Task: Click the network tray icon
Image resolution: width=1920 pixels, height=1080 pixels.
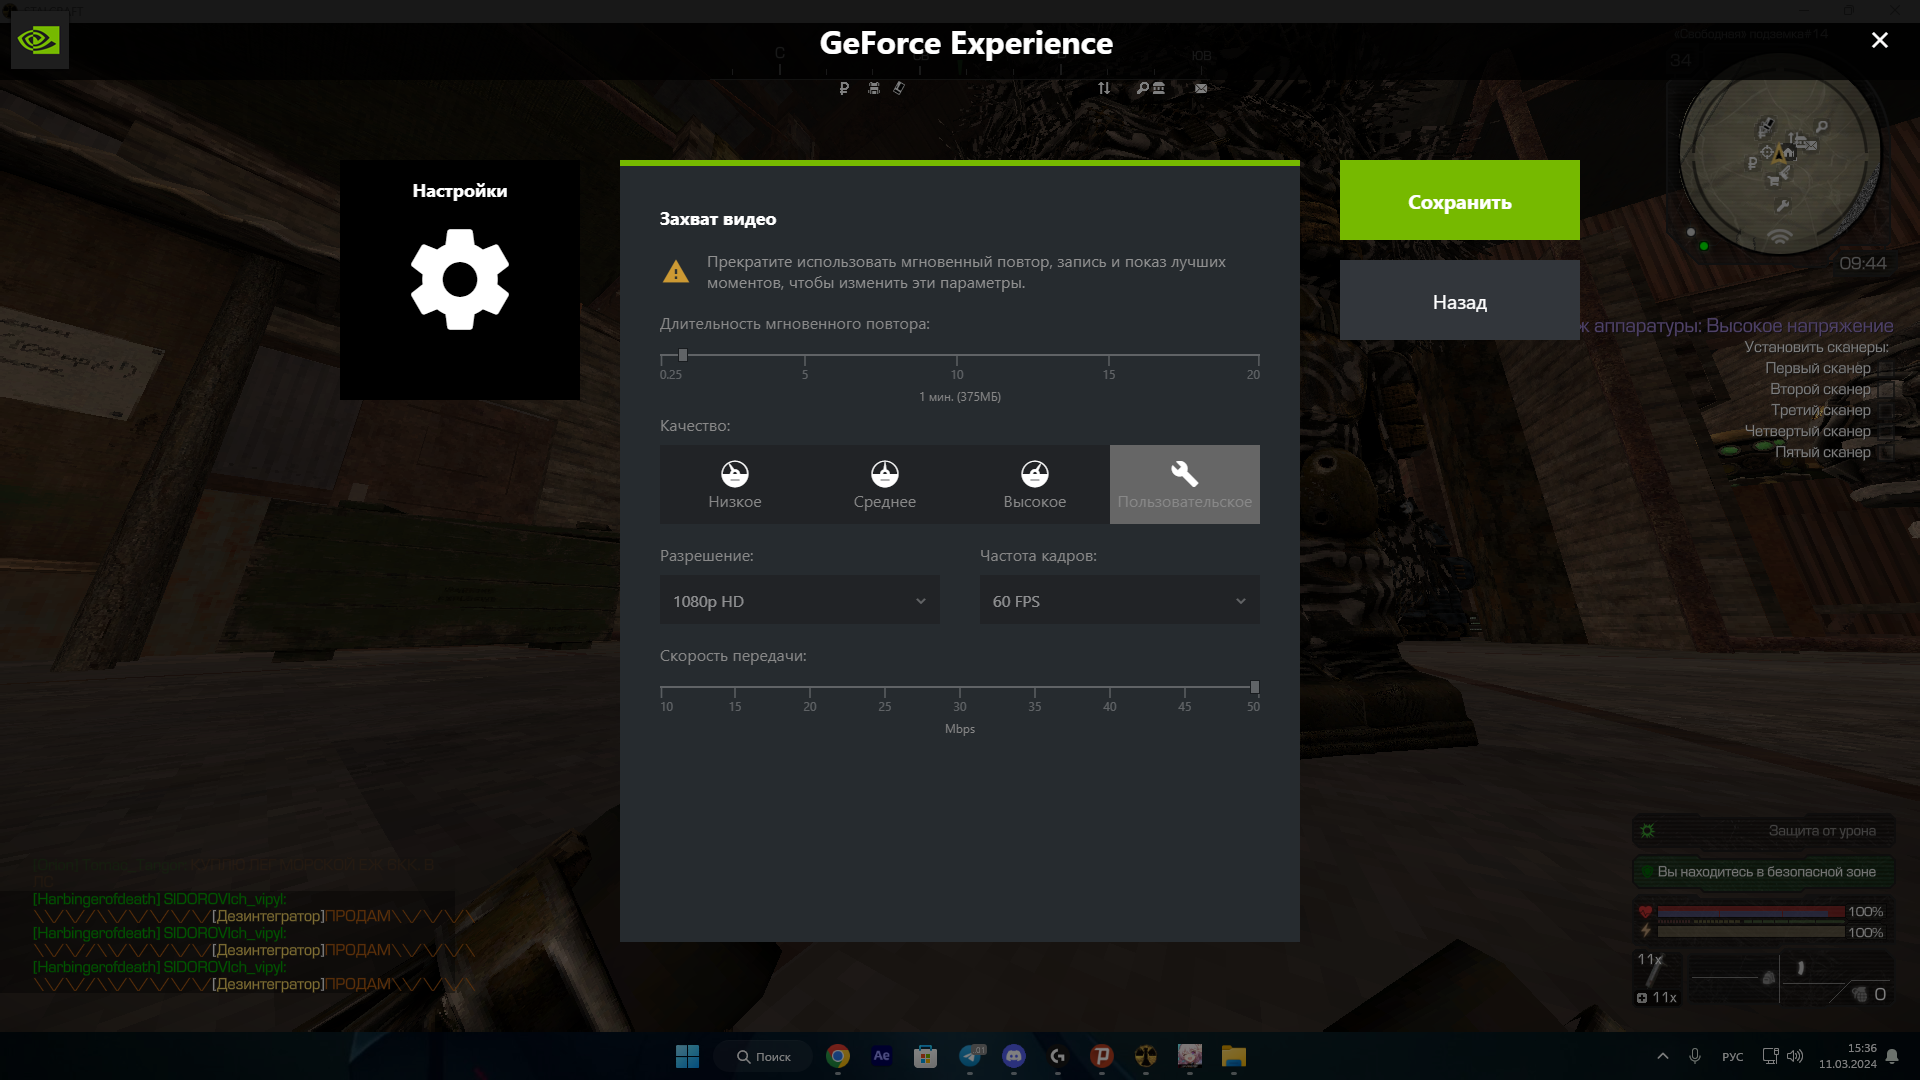Action: tap(1770, 1056)
